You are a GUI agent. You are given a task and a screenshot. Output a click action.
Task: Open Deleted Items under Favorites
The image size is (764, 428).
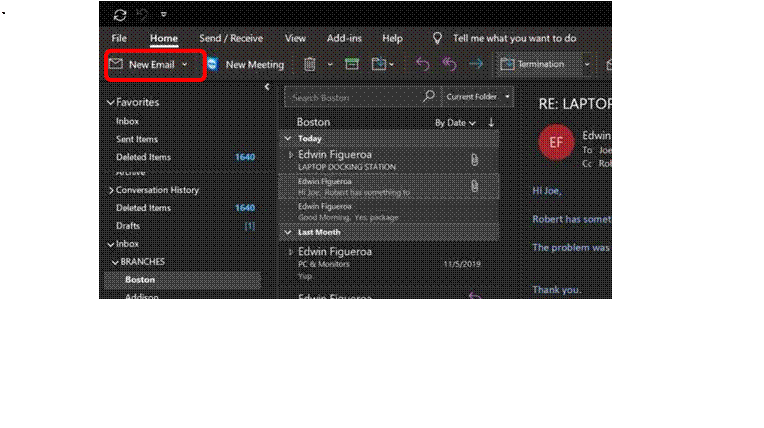pos(143,157)
